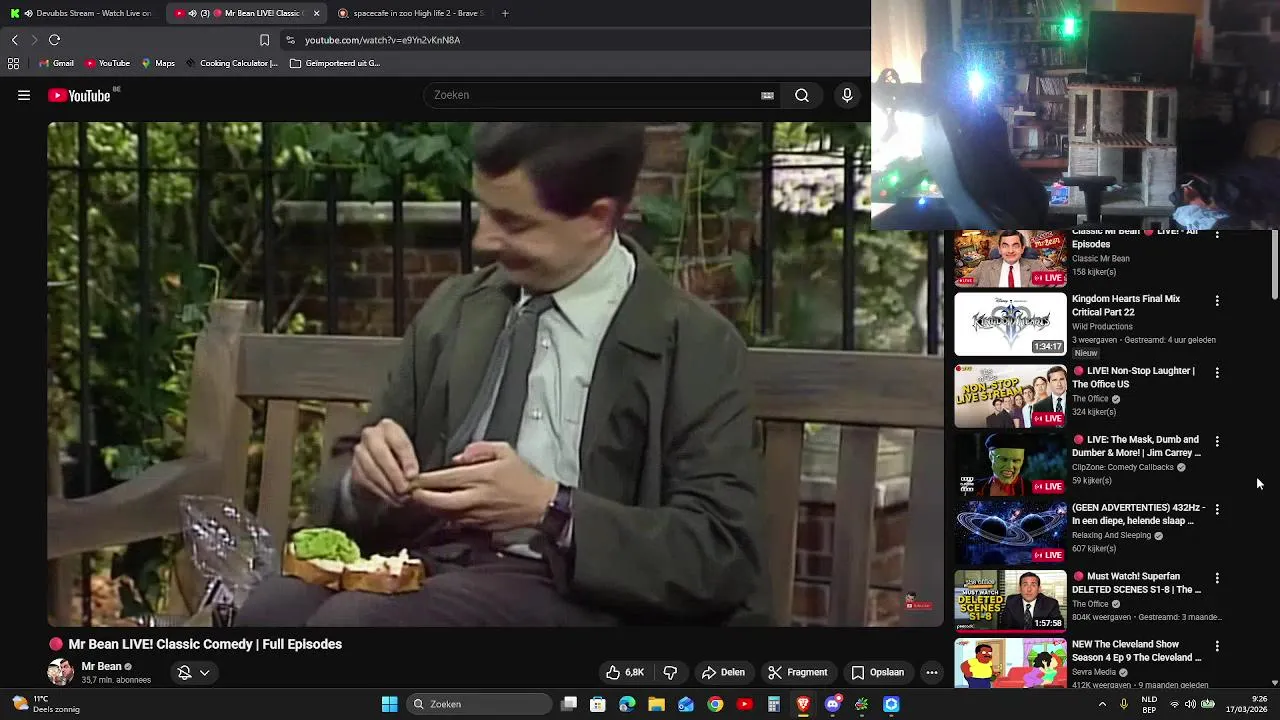Open File Explorer from the taskbar
The image size is (1280, 720).
[x=656, y=704]
